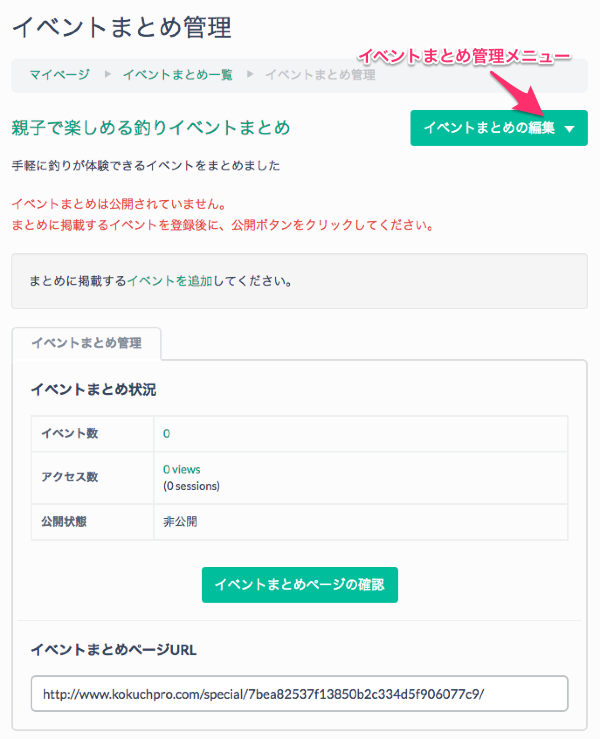This screenshot has width=600, height=739.
Task: Follow the イベントを追加 link
Action: pyautogui.click(x=169, y=281)
